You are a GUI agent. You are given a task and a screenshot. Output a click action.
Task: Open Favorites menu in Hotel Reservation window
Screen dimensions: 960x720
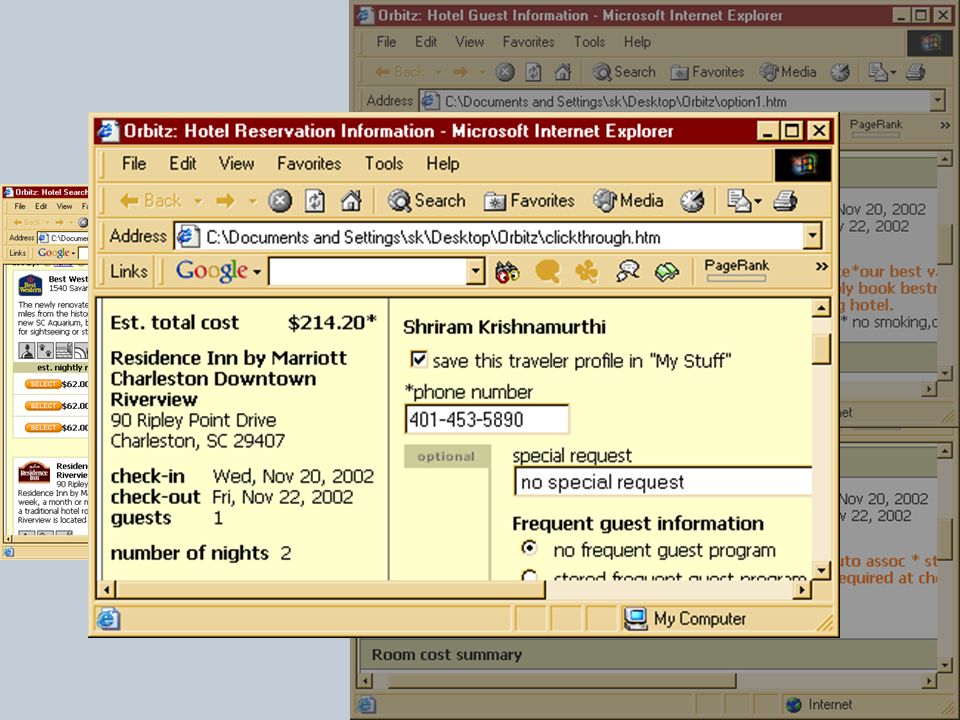pos(309,163)
